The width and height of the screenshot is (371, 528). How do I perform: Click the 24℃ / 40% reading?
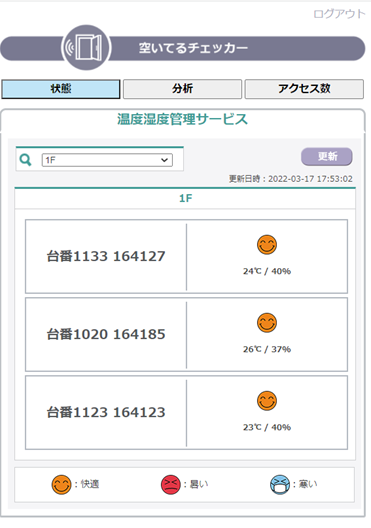267,271
